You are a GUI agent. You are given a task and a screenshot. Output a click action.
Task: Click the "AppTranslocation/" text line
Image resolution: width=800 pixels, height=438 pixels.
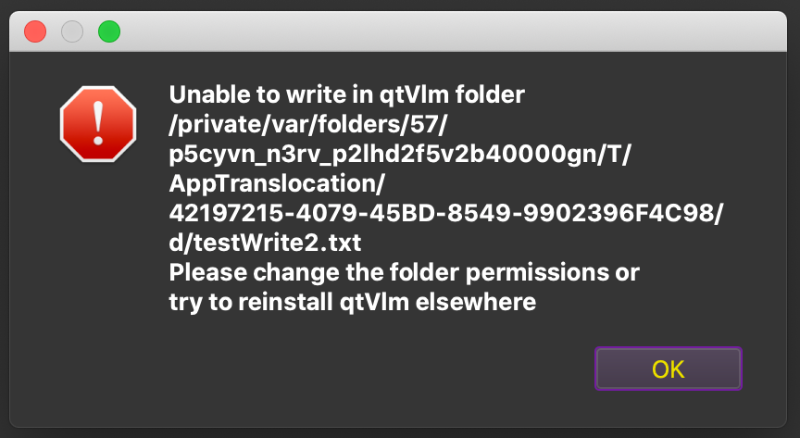(x=277, y=184)
